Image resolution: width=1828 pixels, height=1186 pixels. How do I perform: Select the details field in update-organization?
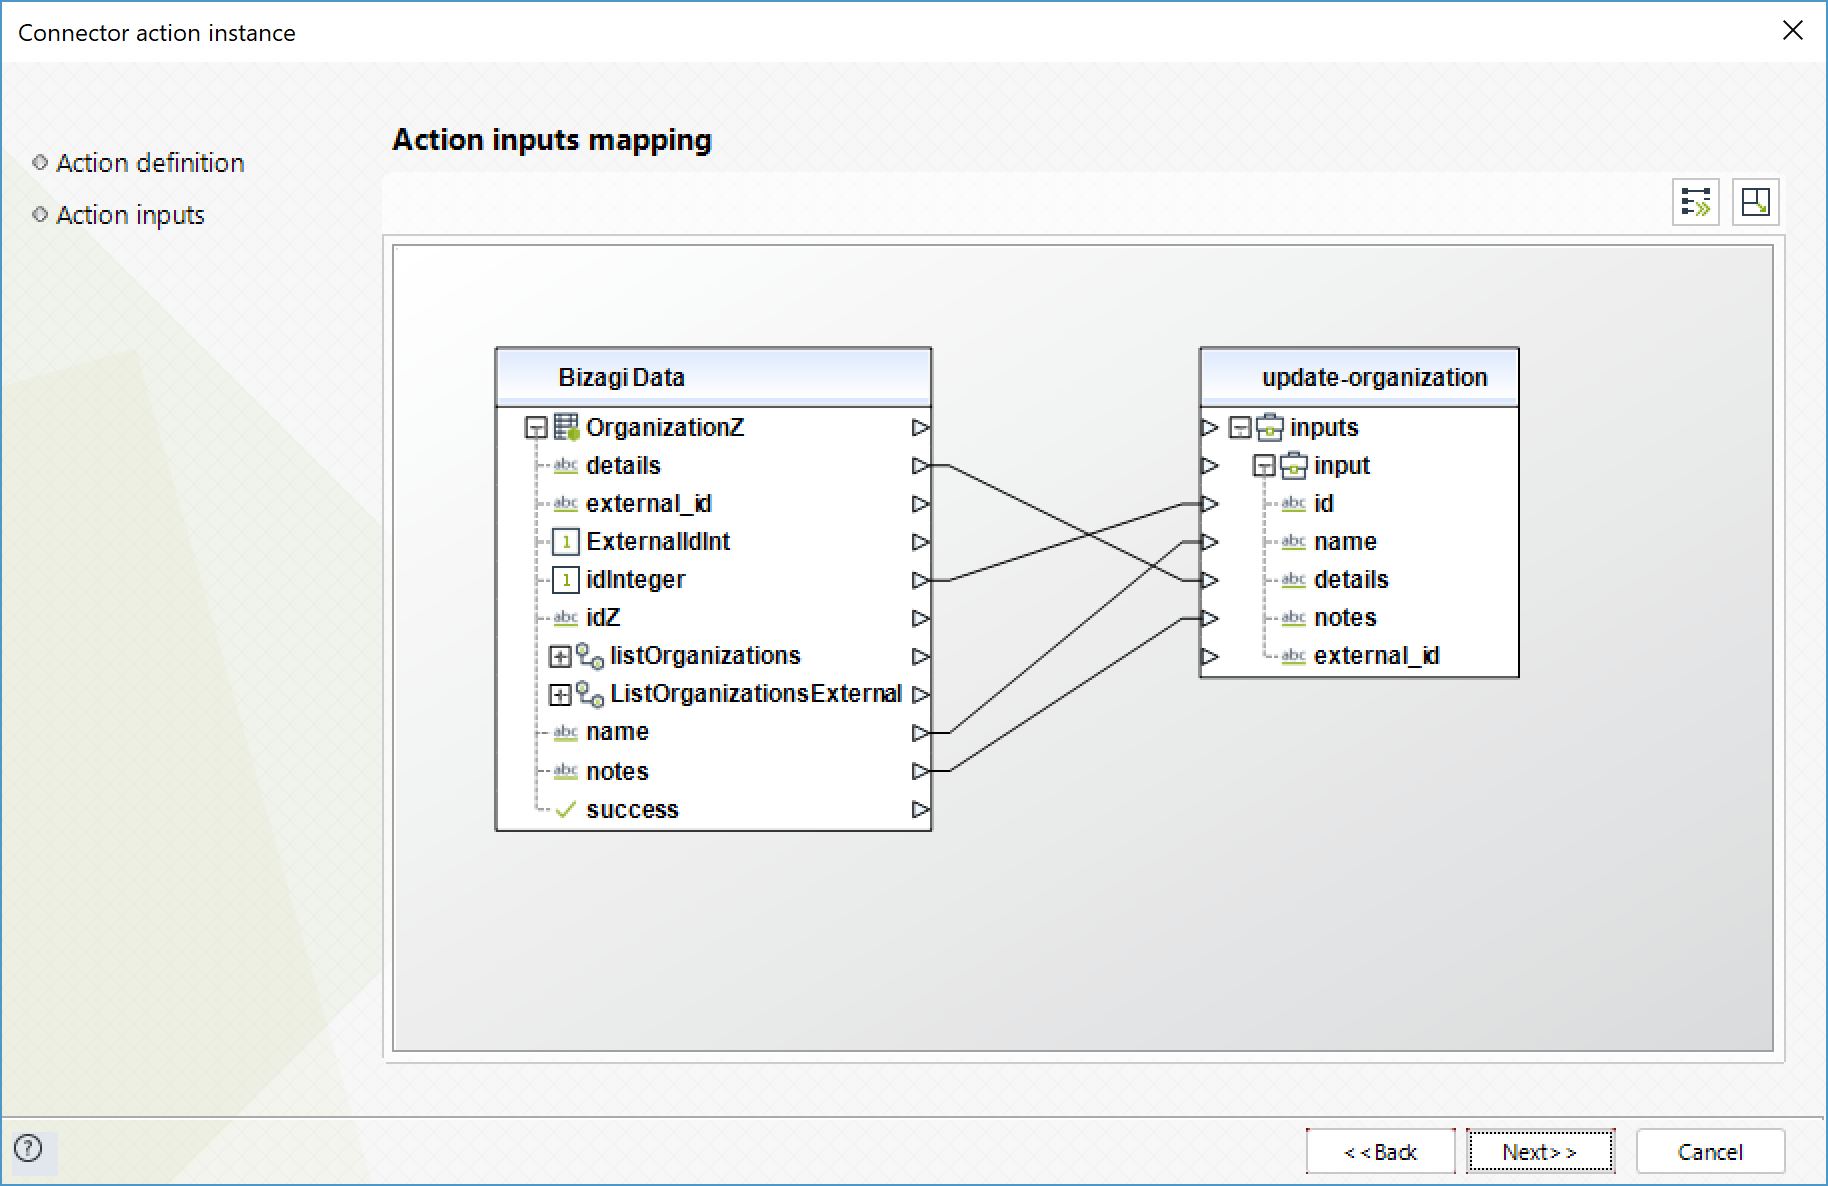click(x=1351, y=580)
